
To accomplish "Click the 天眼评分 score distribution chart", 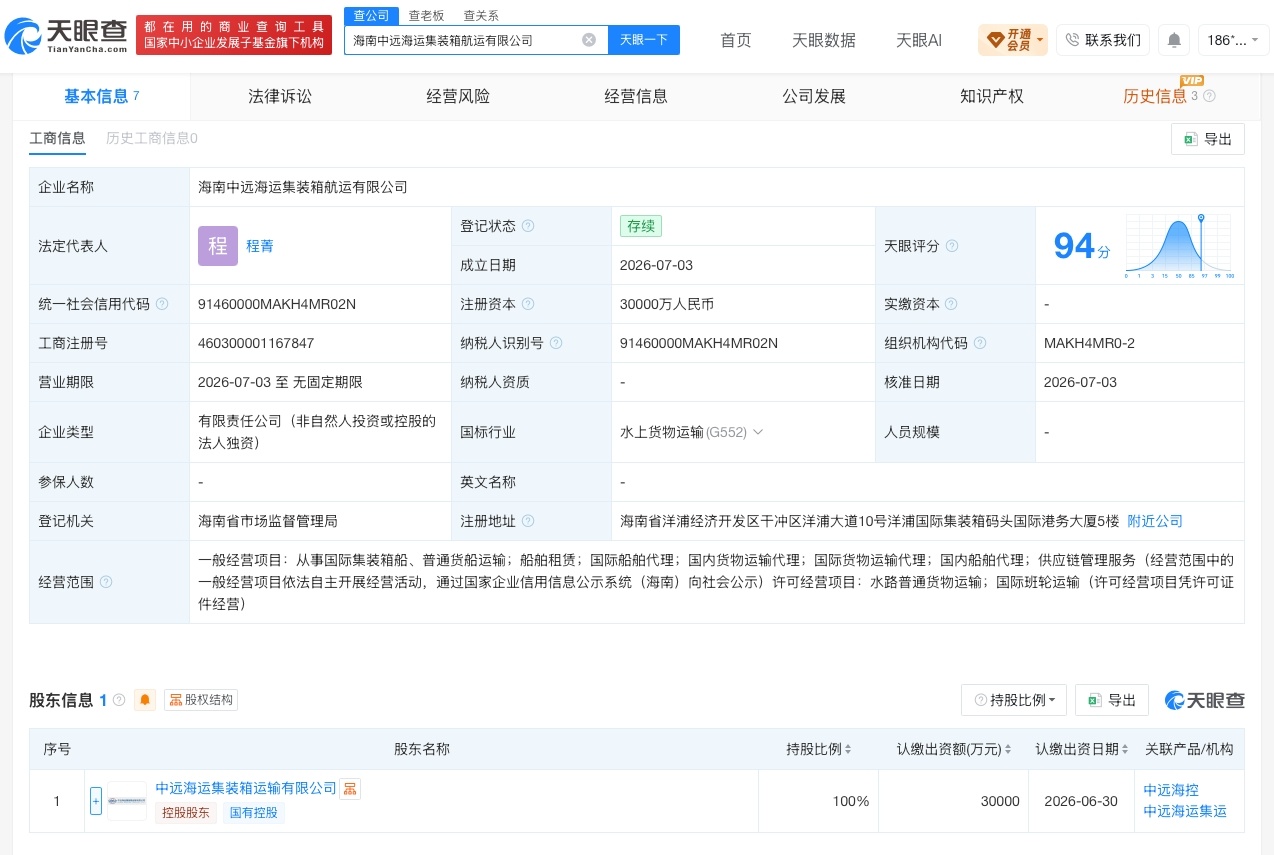I will pos(1180,246).
